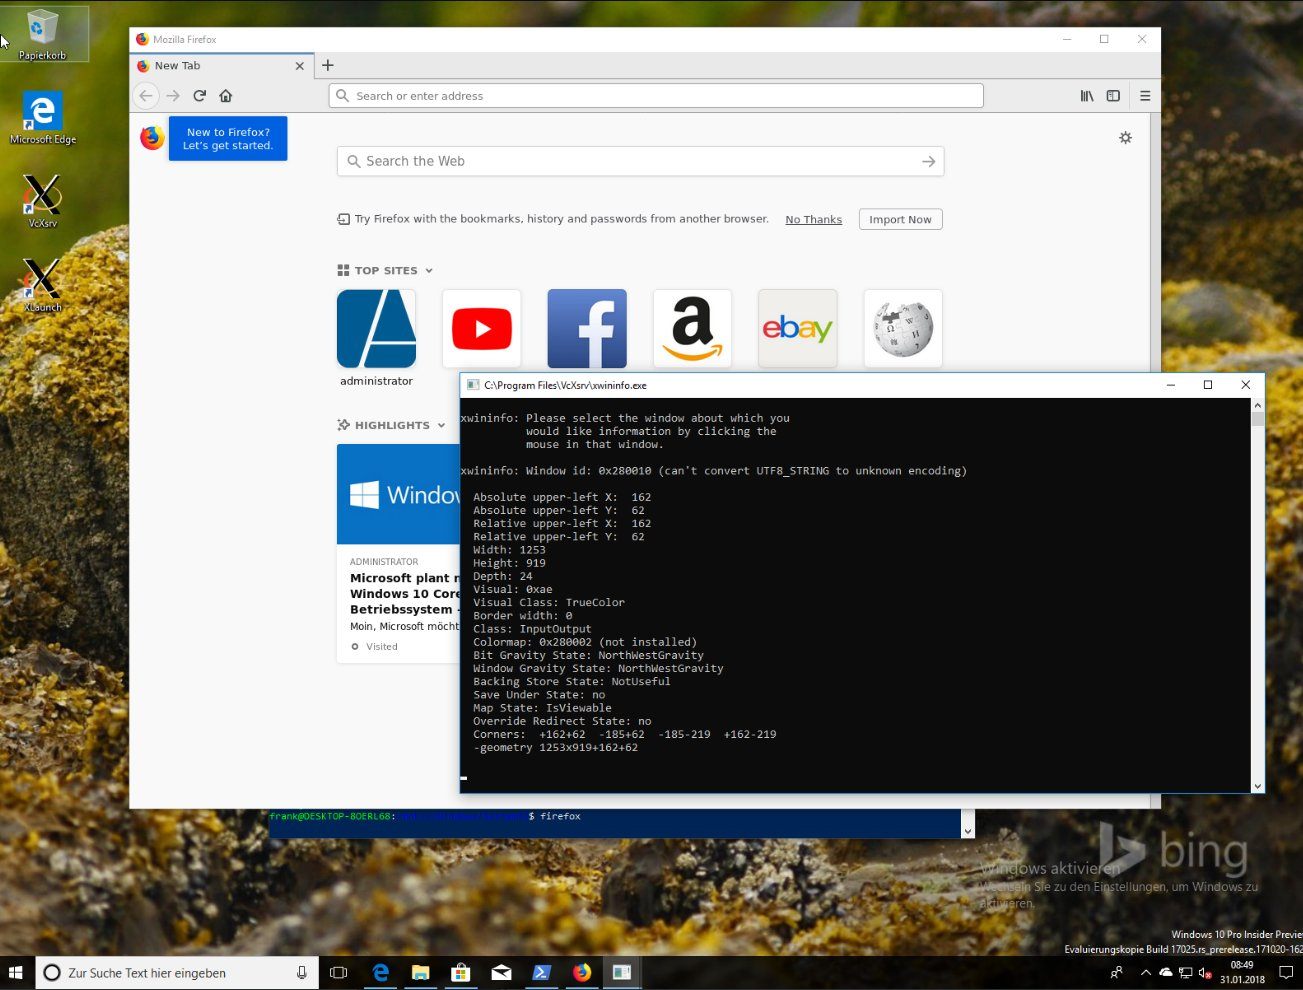Submit search with the arrow icon
Screen dimensions: 1303x990
[x=928, y=161]
